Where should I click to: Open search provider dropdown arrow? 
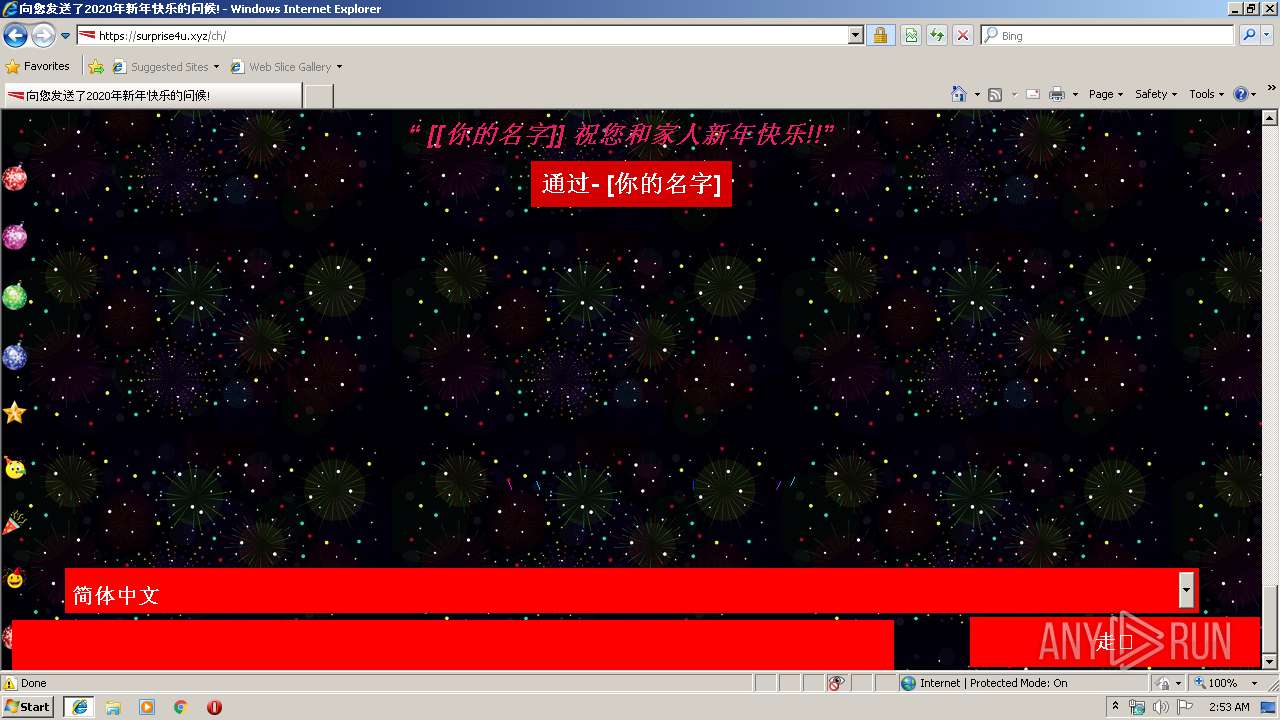(x=1268, y=36)
